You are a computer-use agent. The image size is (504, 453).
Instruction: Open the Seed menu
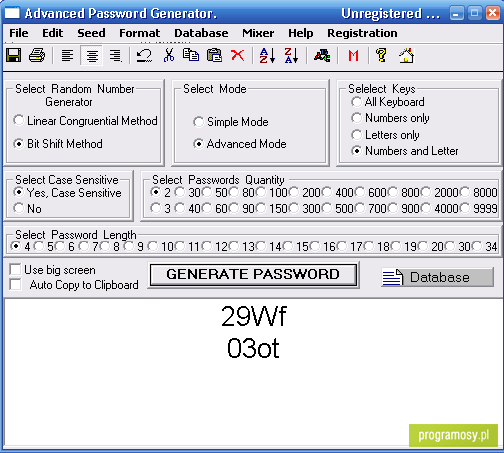click(x=91, y=33)
